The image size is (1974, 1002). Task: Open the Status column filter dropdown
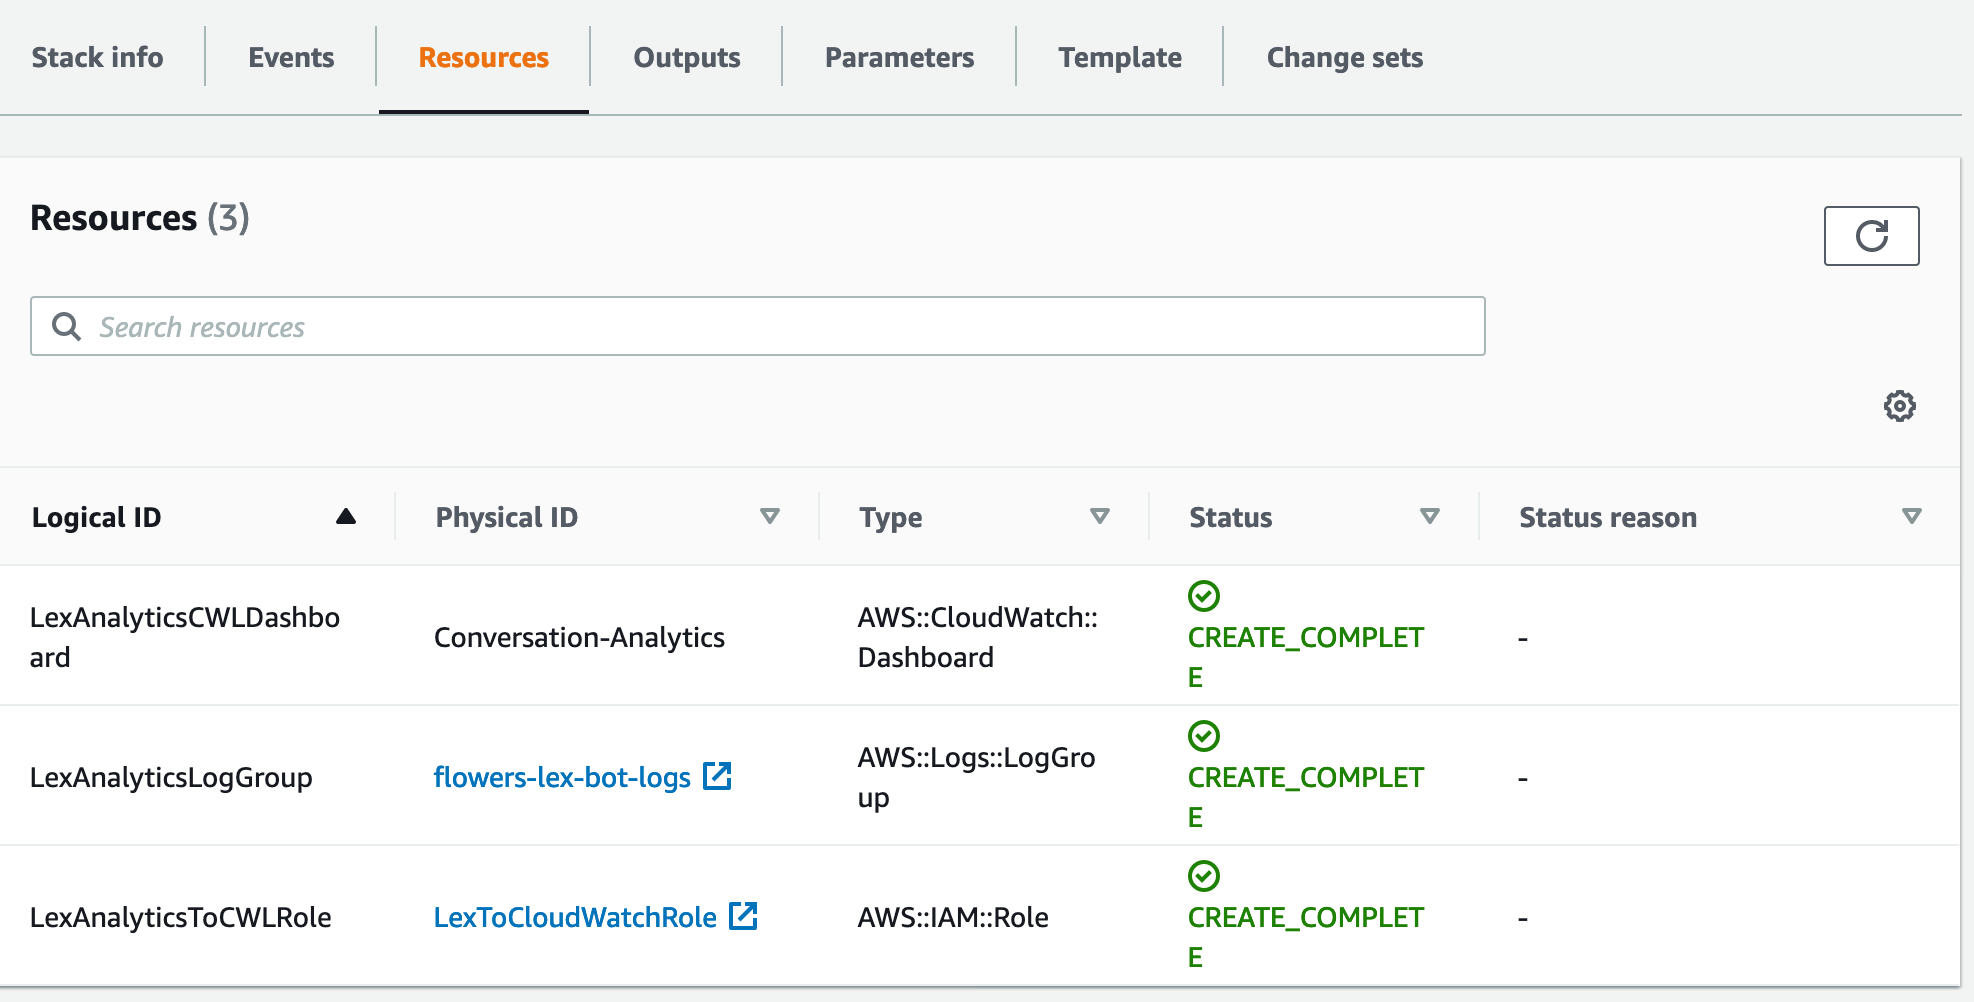pos(1430,517)
